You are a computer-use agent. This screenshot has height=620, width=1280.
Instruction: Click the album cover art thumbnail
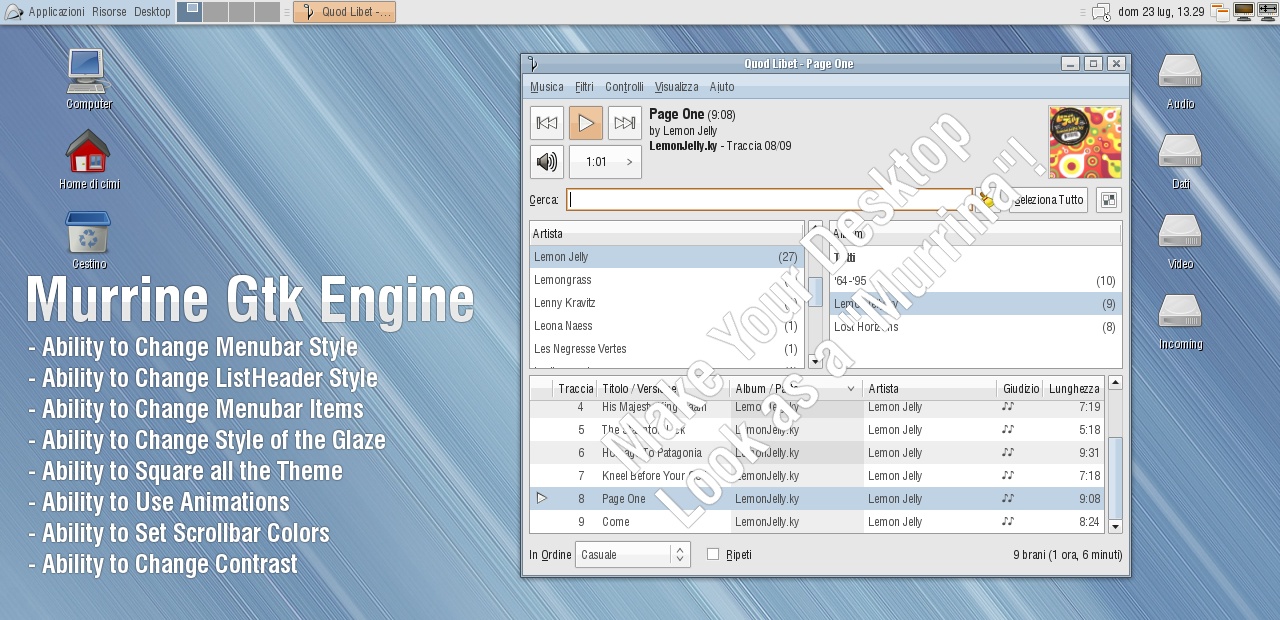click(x=1085, y=142)
